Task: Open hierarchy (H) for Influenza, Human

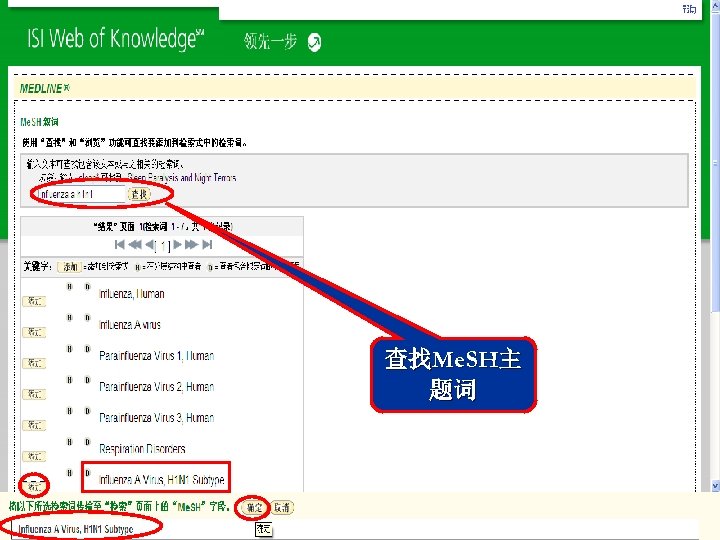Action: coord(70,287)
